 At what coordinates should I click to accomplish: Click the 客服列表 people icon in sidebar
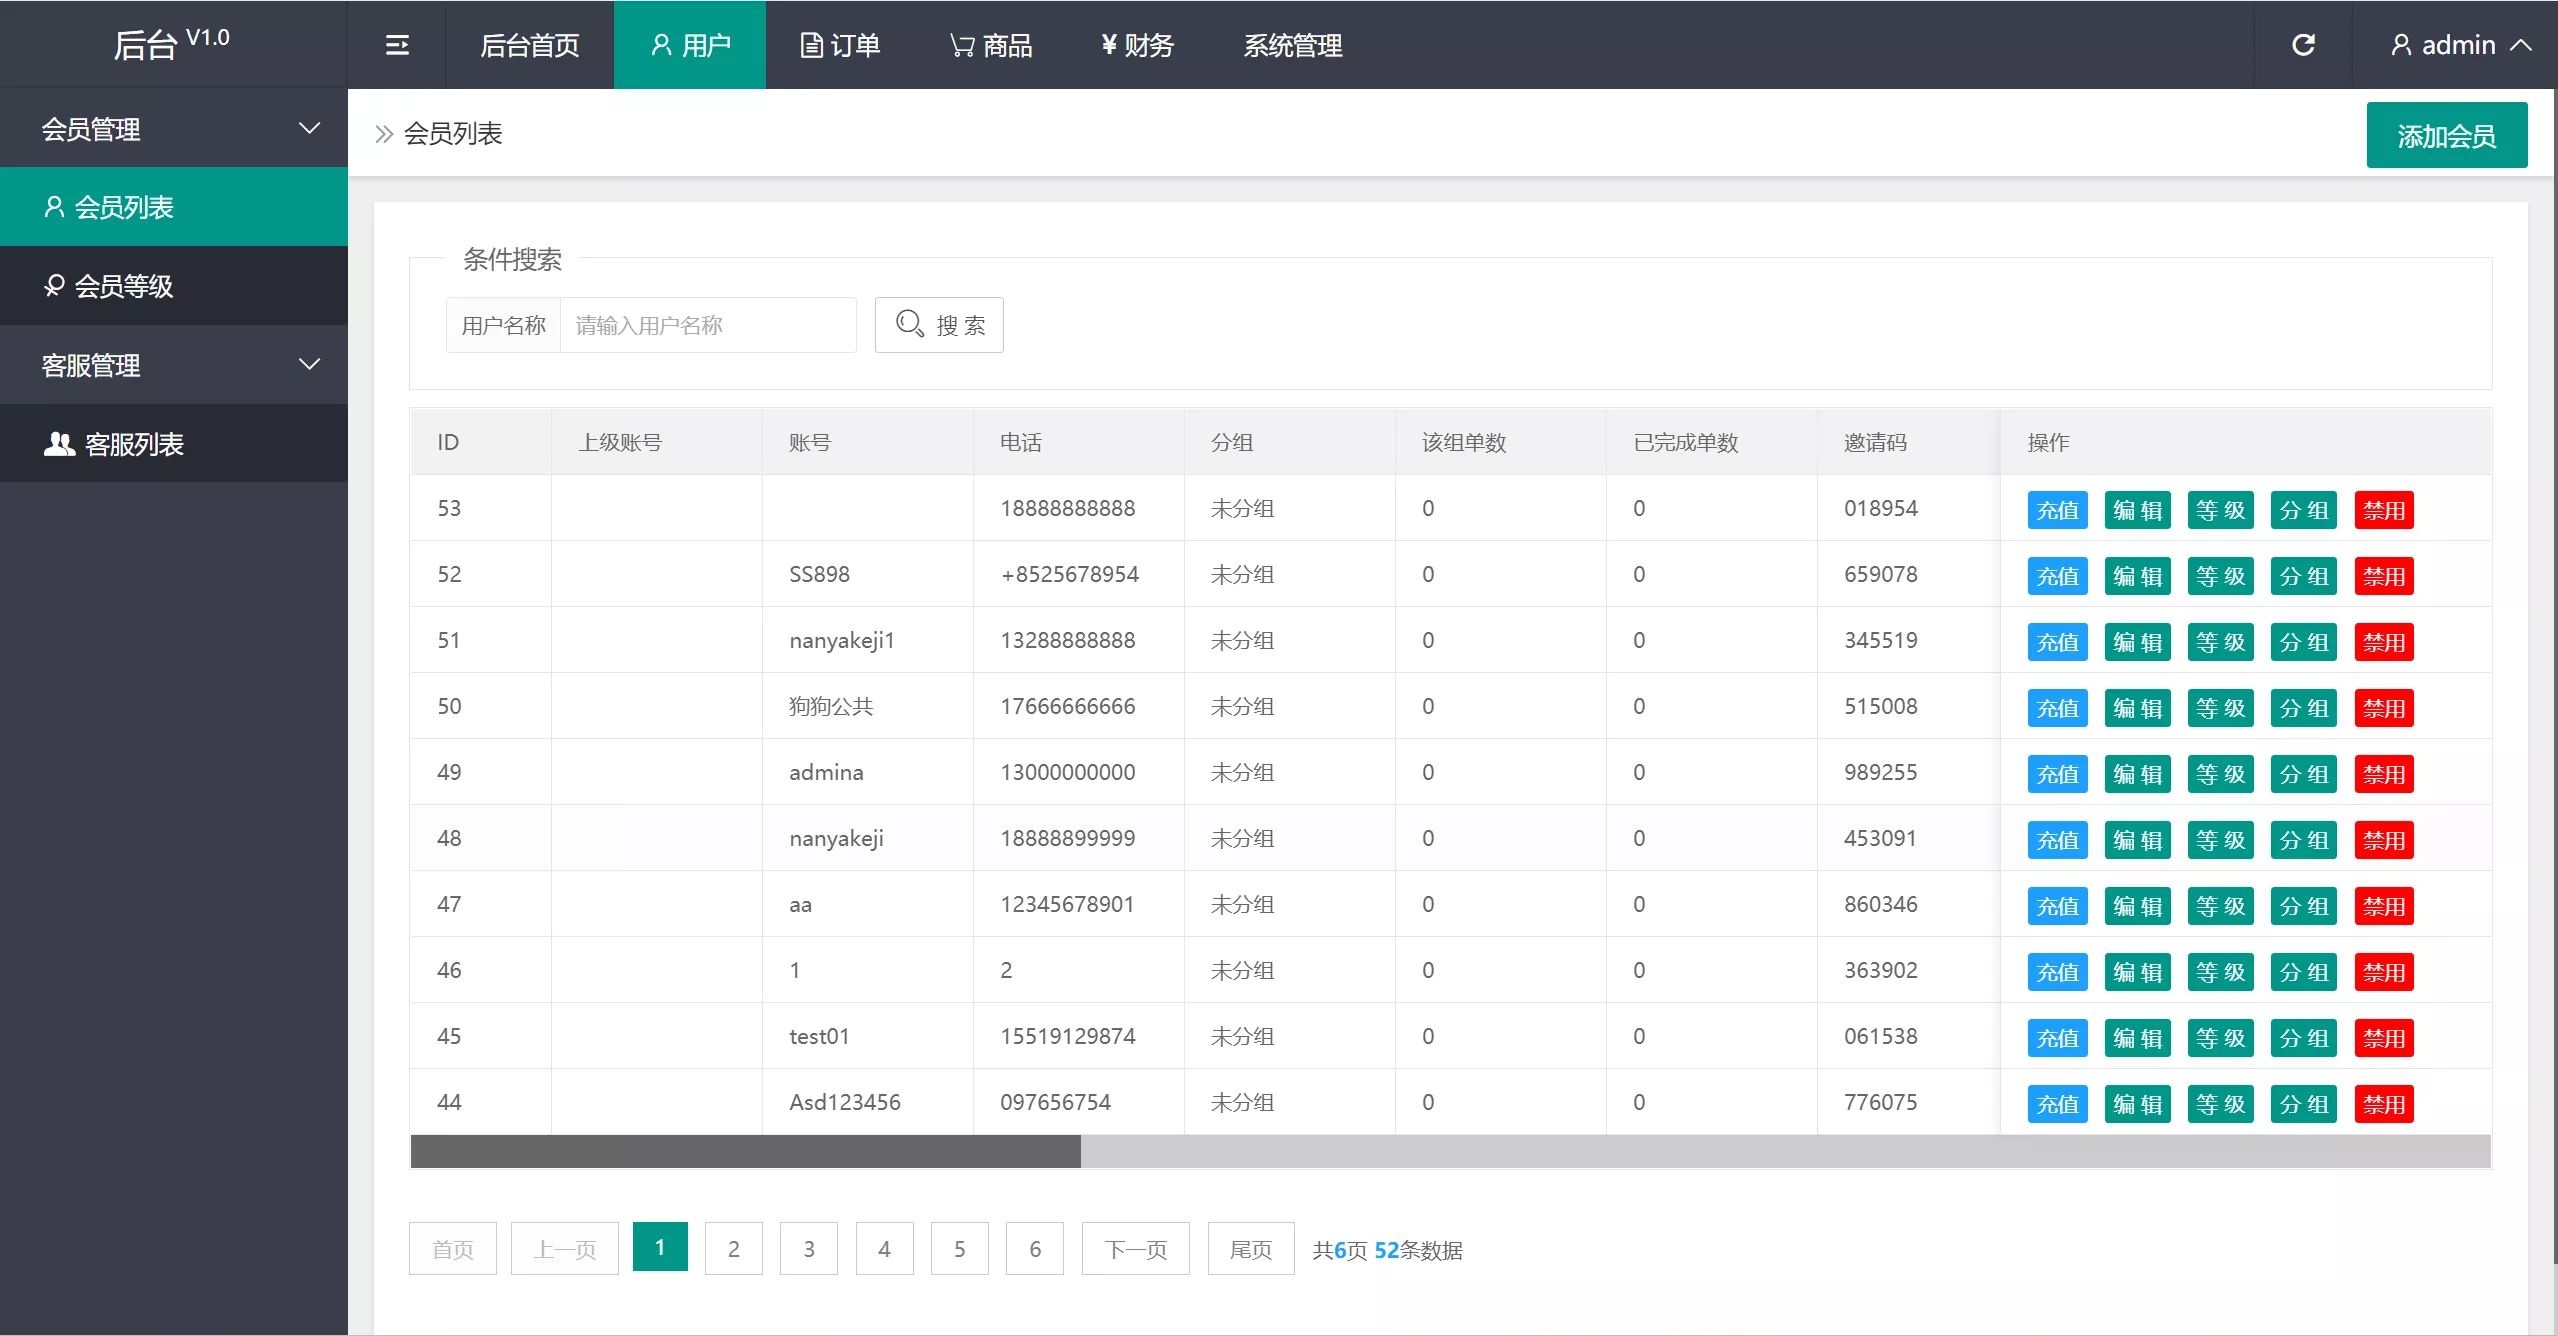pyautogui.click(x=58, y=444)
